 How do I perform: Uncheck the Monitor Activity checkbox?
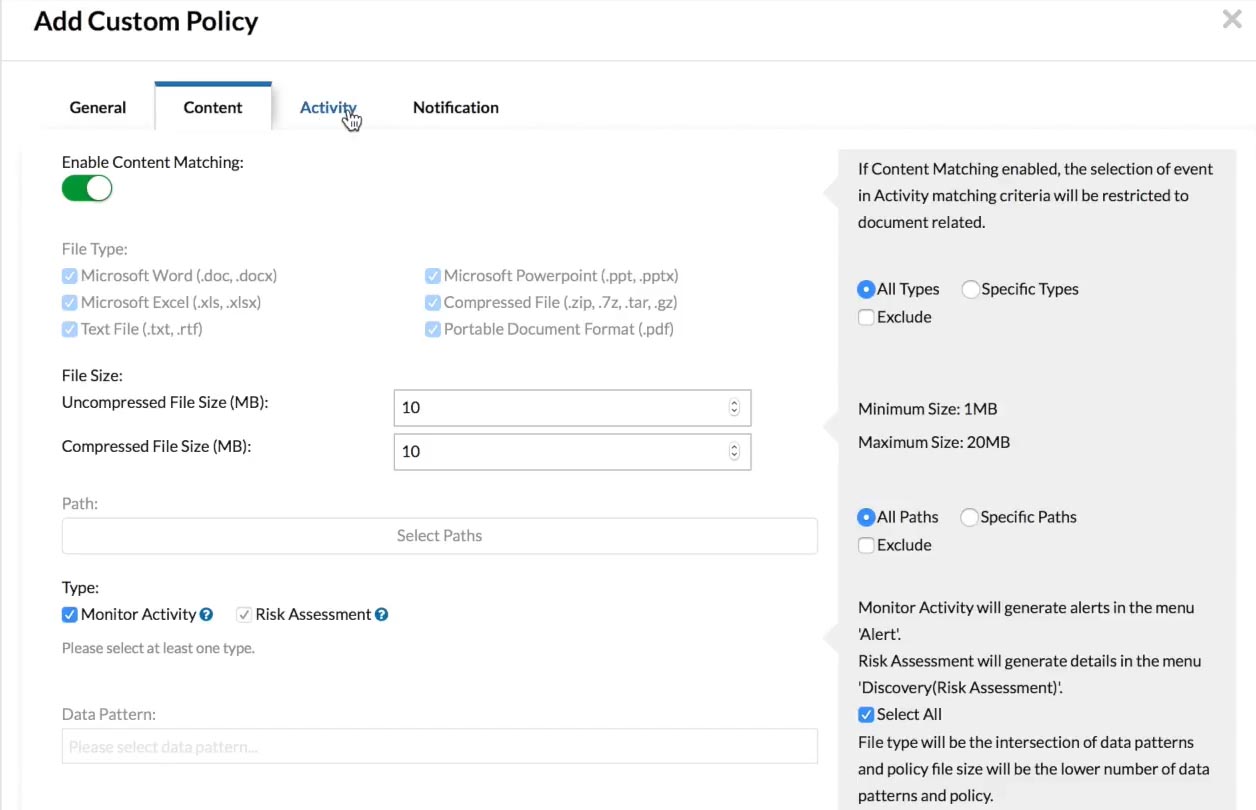click(x=70, y=615)
